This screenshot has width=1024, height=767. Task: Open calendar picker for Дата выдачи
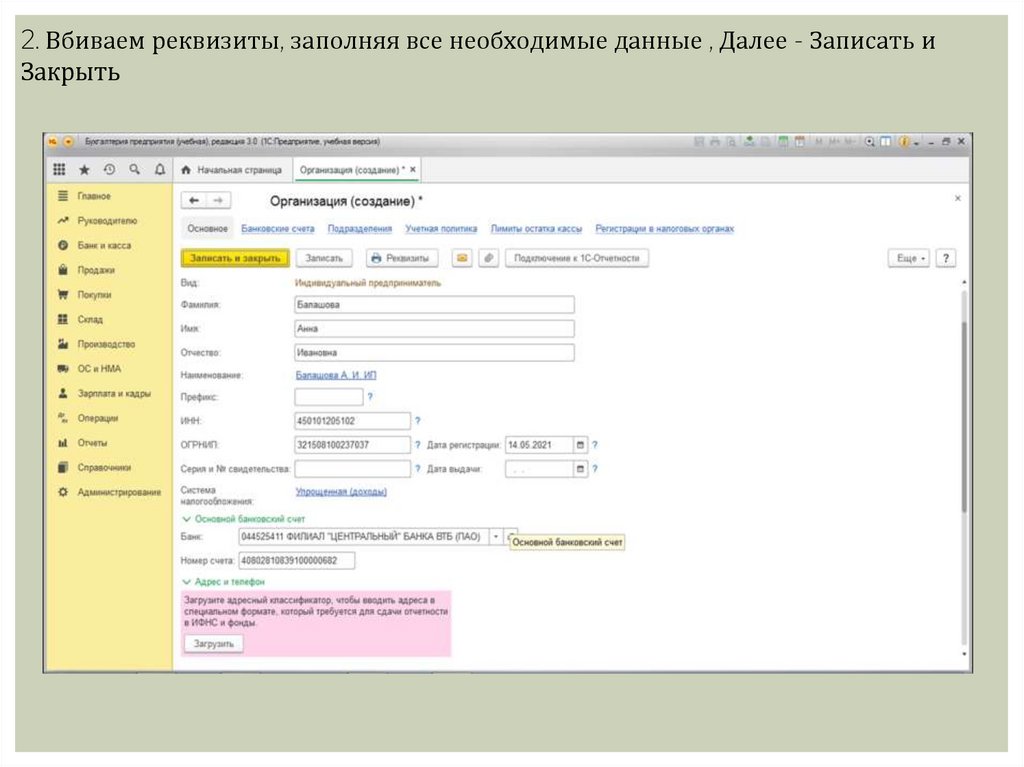(581, 469)
